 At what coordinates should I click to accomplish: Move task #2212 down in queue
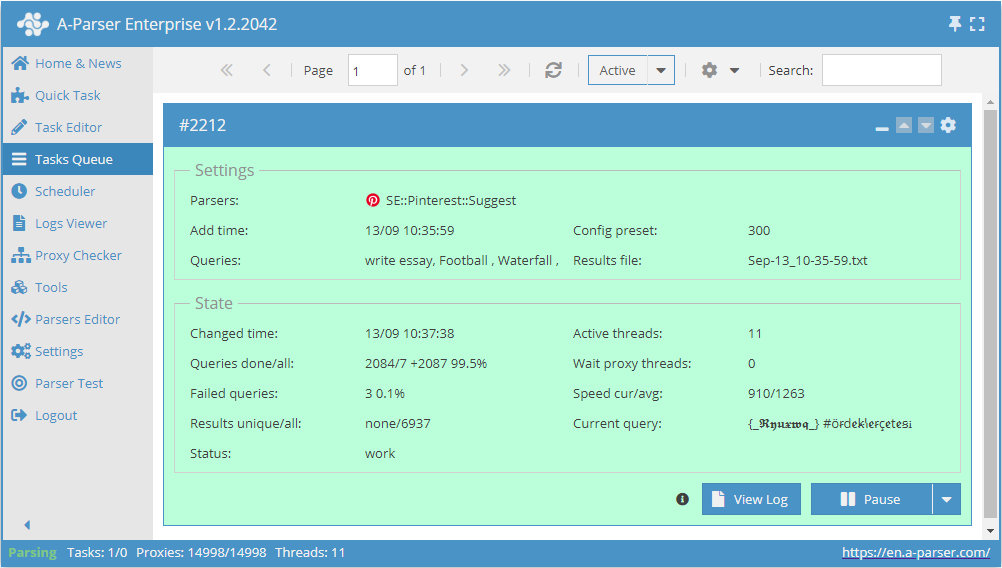926,125
